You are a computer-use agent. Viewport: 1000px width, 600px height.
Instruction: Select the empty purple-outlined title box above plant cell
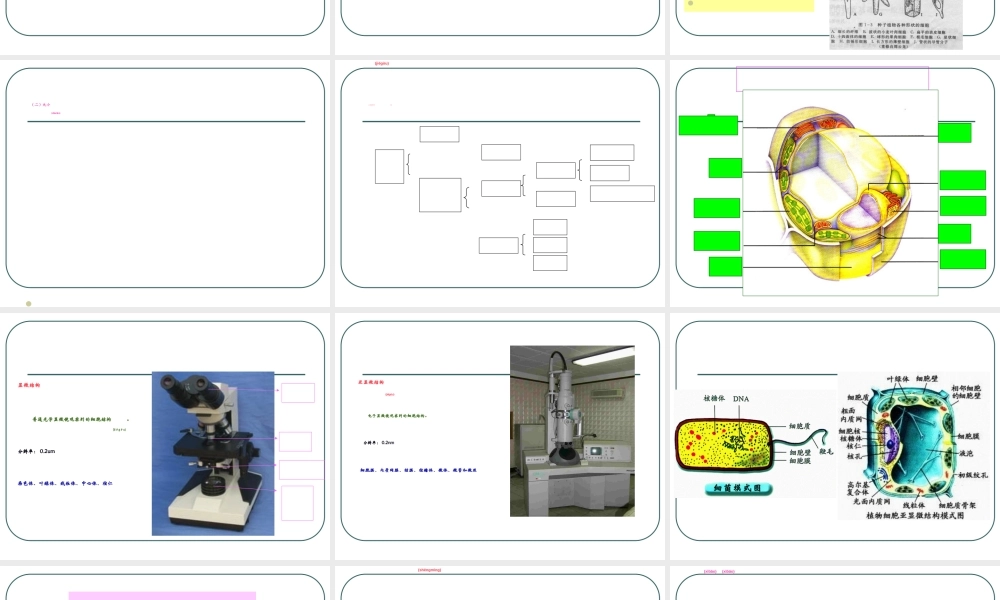pyautogui.click(x=832, y=79)
